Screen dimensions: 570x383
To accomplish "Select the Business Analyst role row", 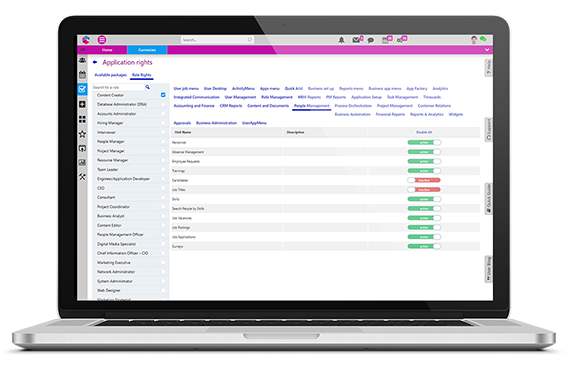I will coord(130,216).
